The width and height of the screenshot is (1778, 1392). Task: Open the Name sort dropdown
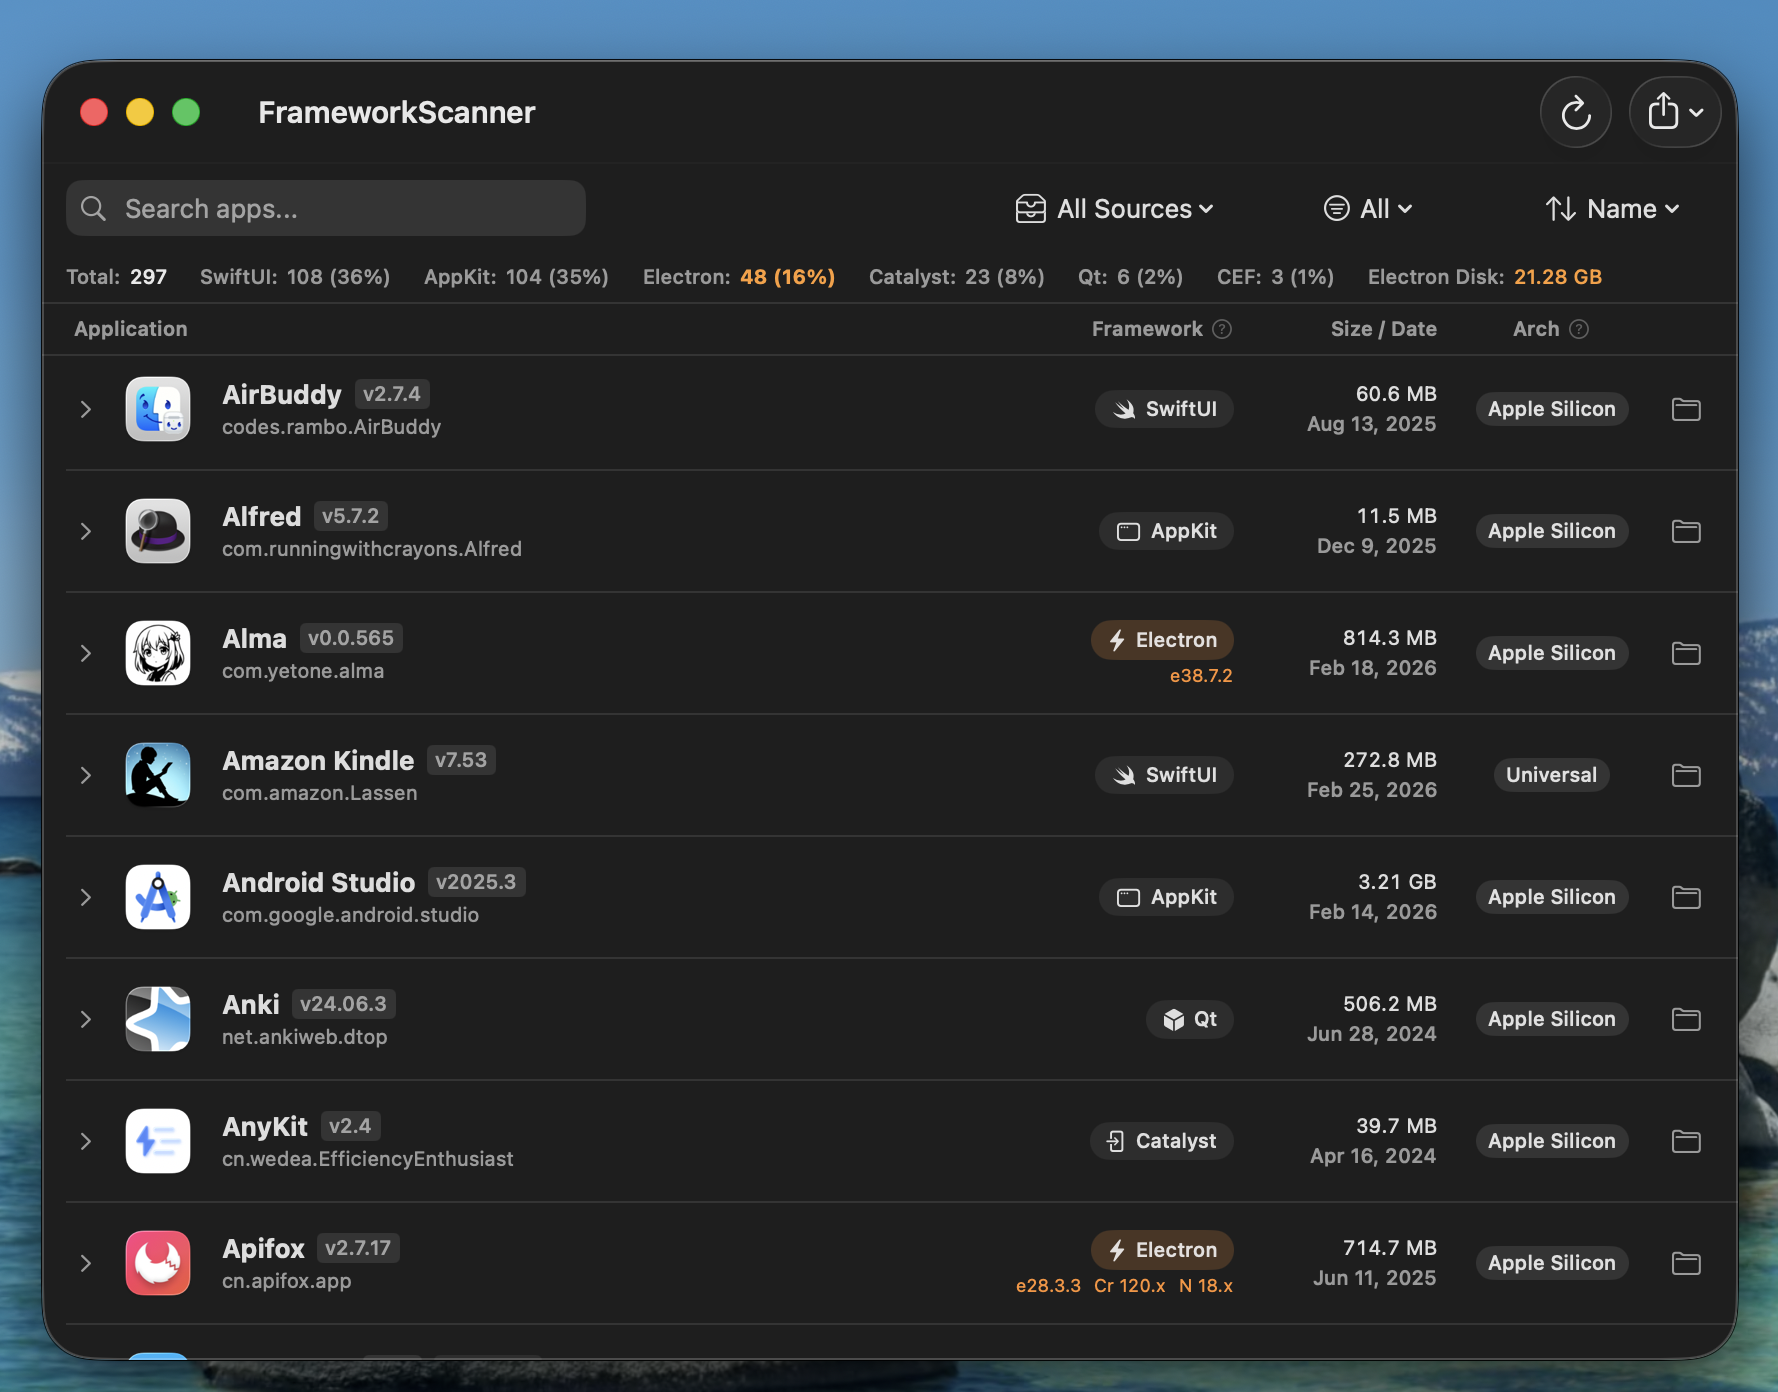[1612, 208]
